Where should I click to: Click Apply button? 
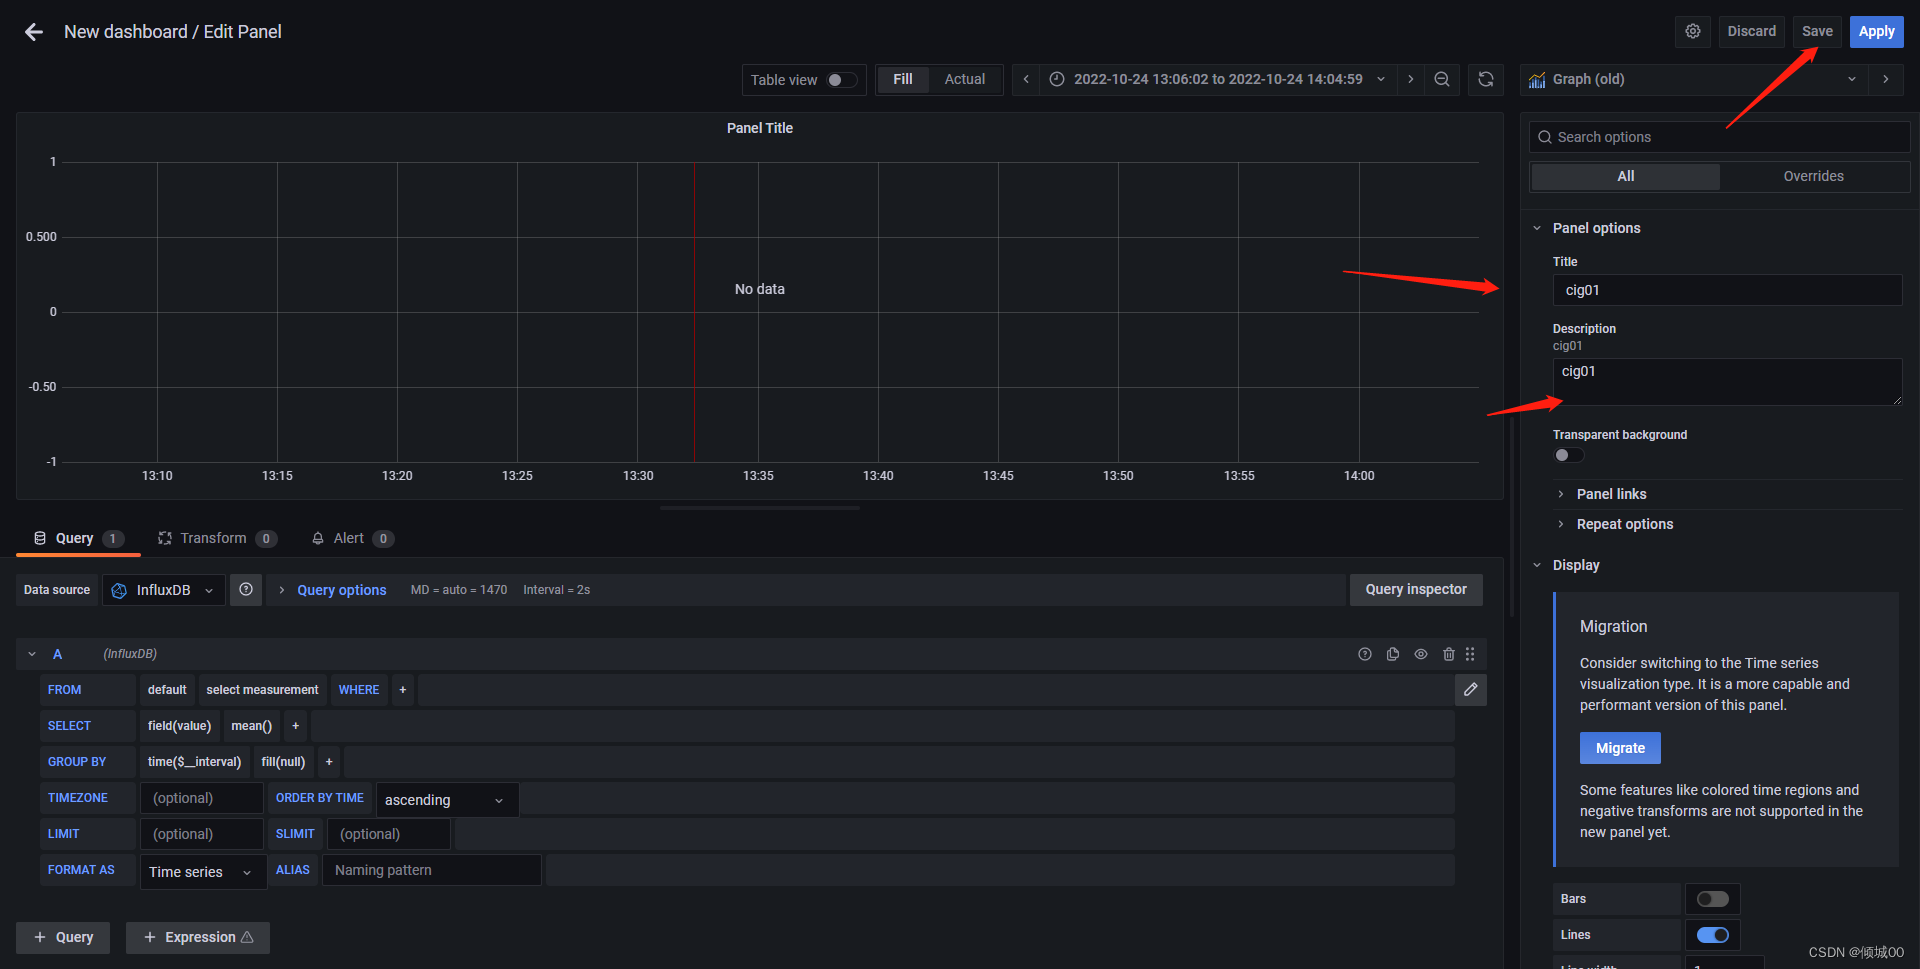click(1877, 31)
